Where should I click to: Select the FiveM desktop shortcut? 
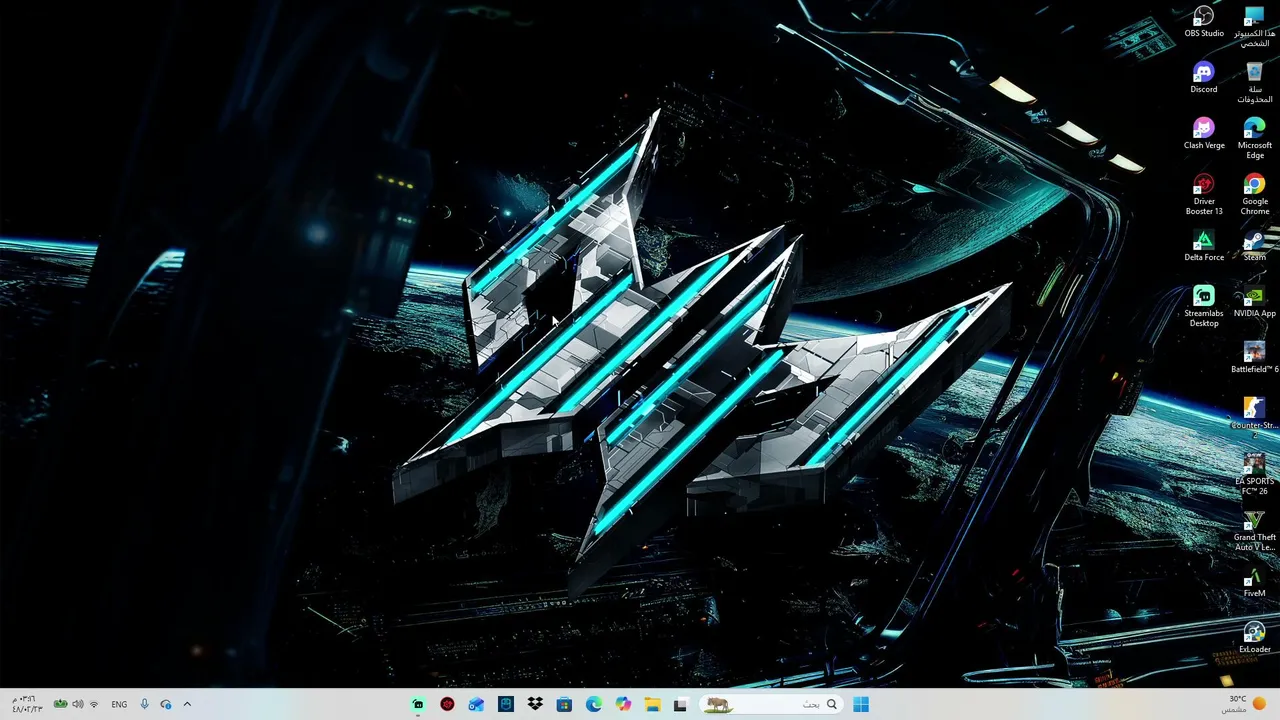click(x=1255, y=582)
